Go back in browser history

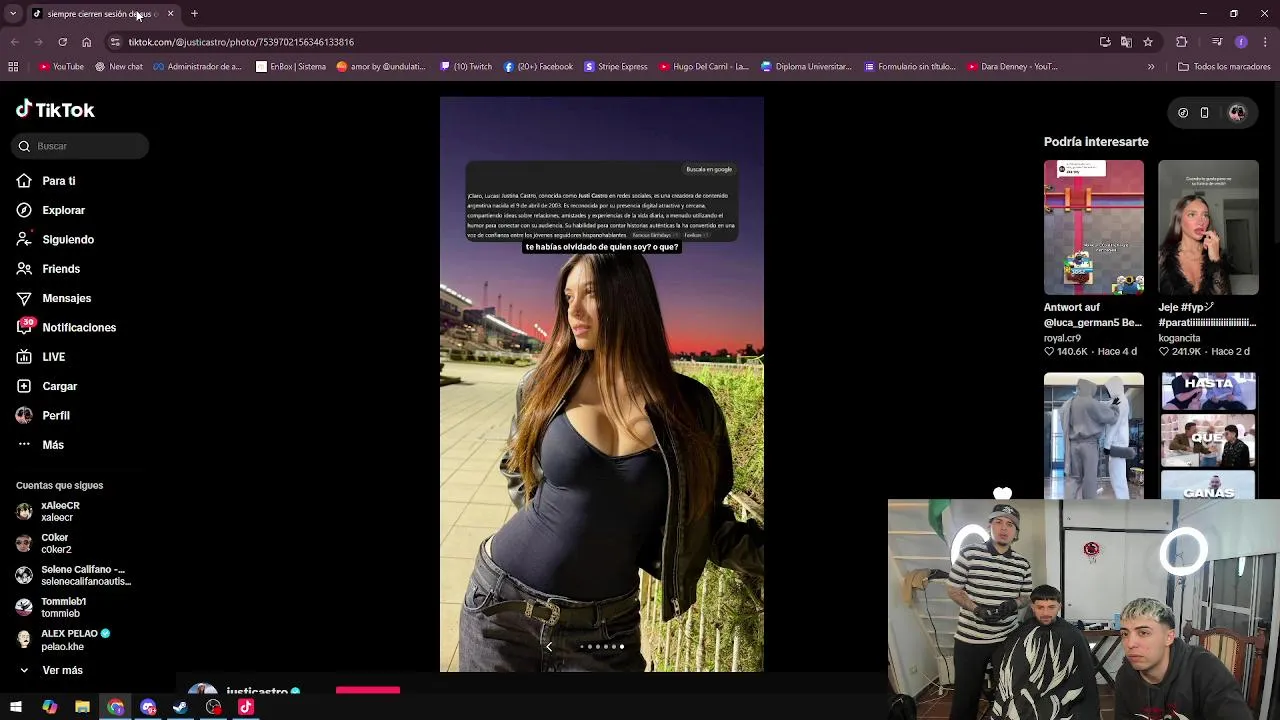coord(14,42)
